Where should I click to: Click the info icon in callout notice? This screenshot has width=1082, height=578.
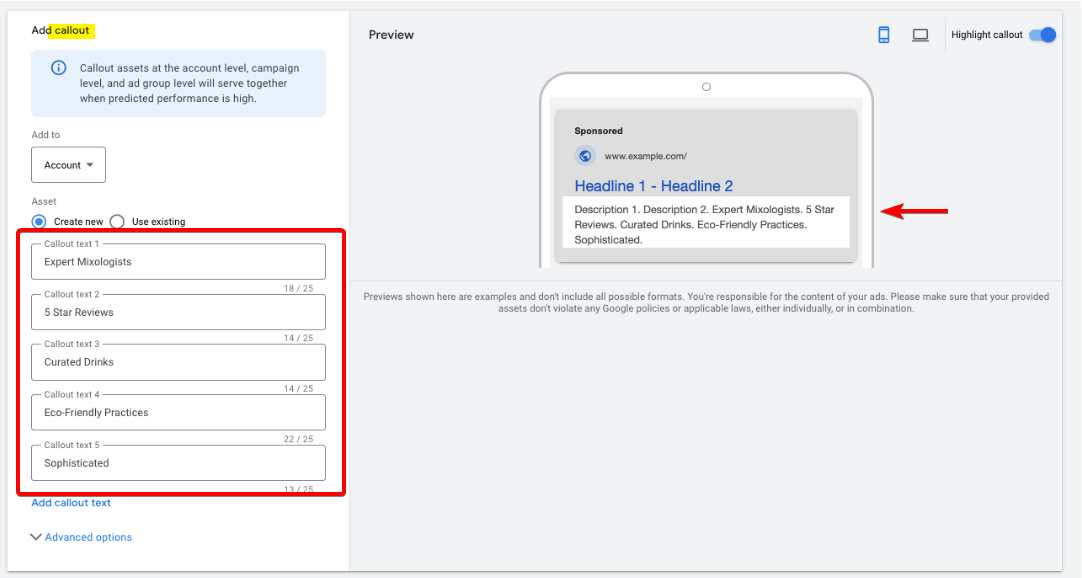(x=59, y=69)
